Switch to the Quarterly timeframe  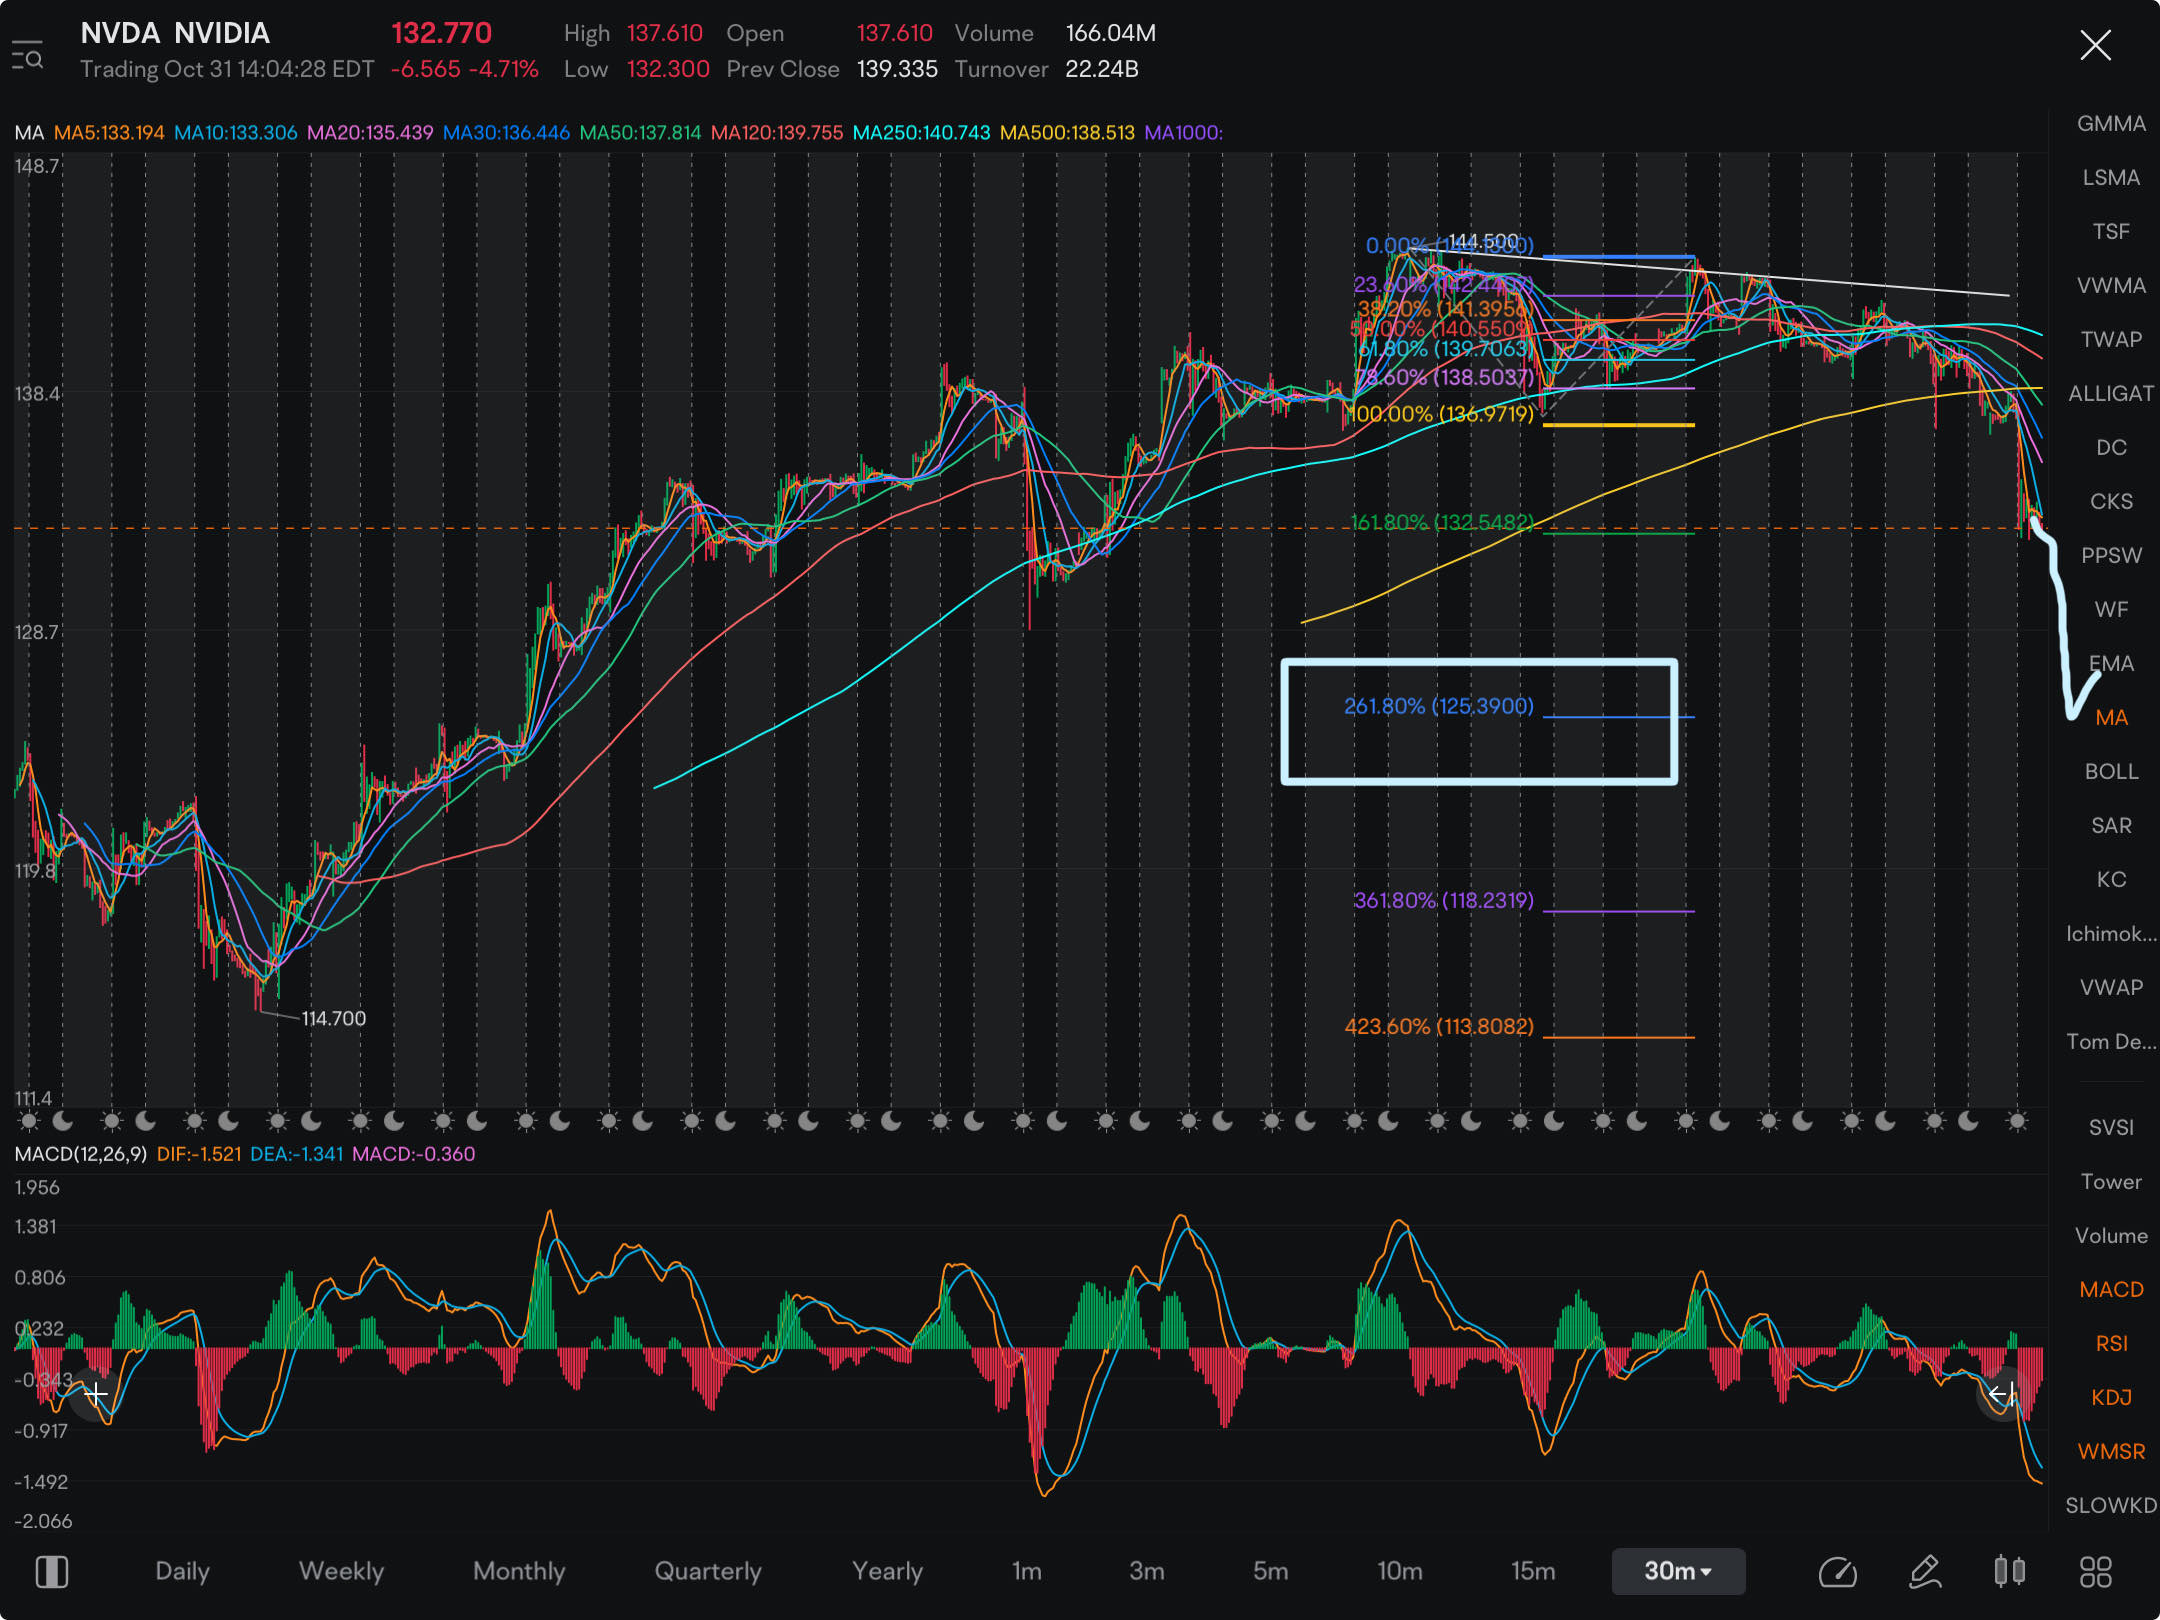708,1571
